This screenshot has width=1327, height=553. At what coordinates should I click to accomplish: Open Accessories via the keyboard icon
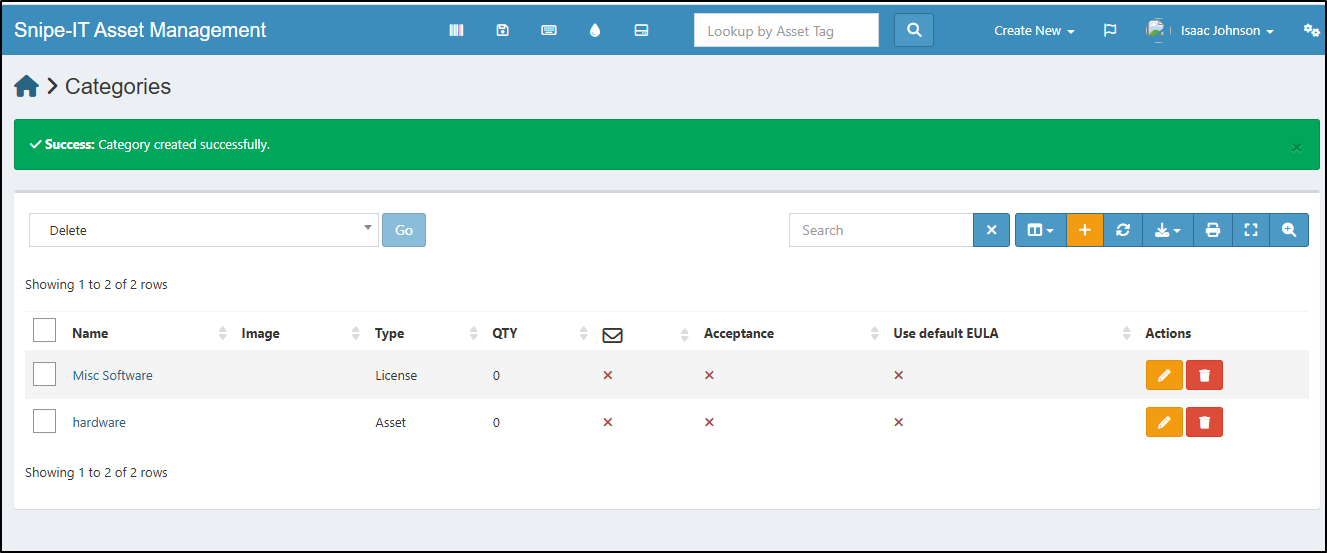point(549,31)
